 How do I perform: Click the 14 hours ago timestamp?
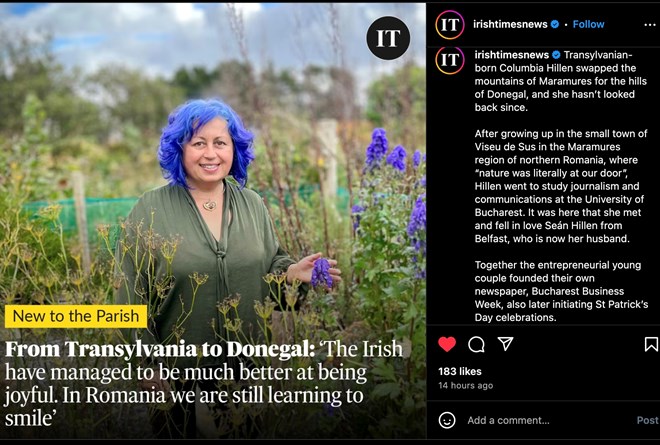465,385
